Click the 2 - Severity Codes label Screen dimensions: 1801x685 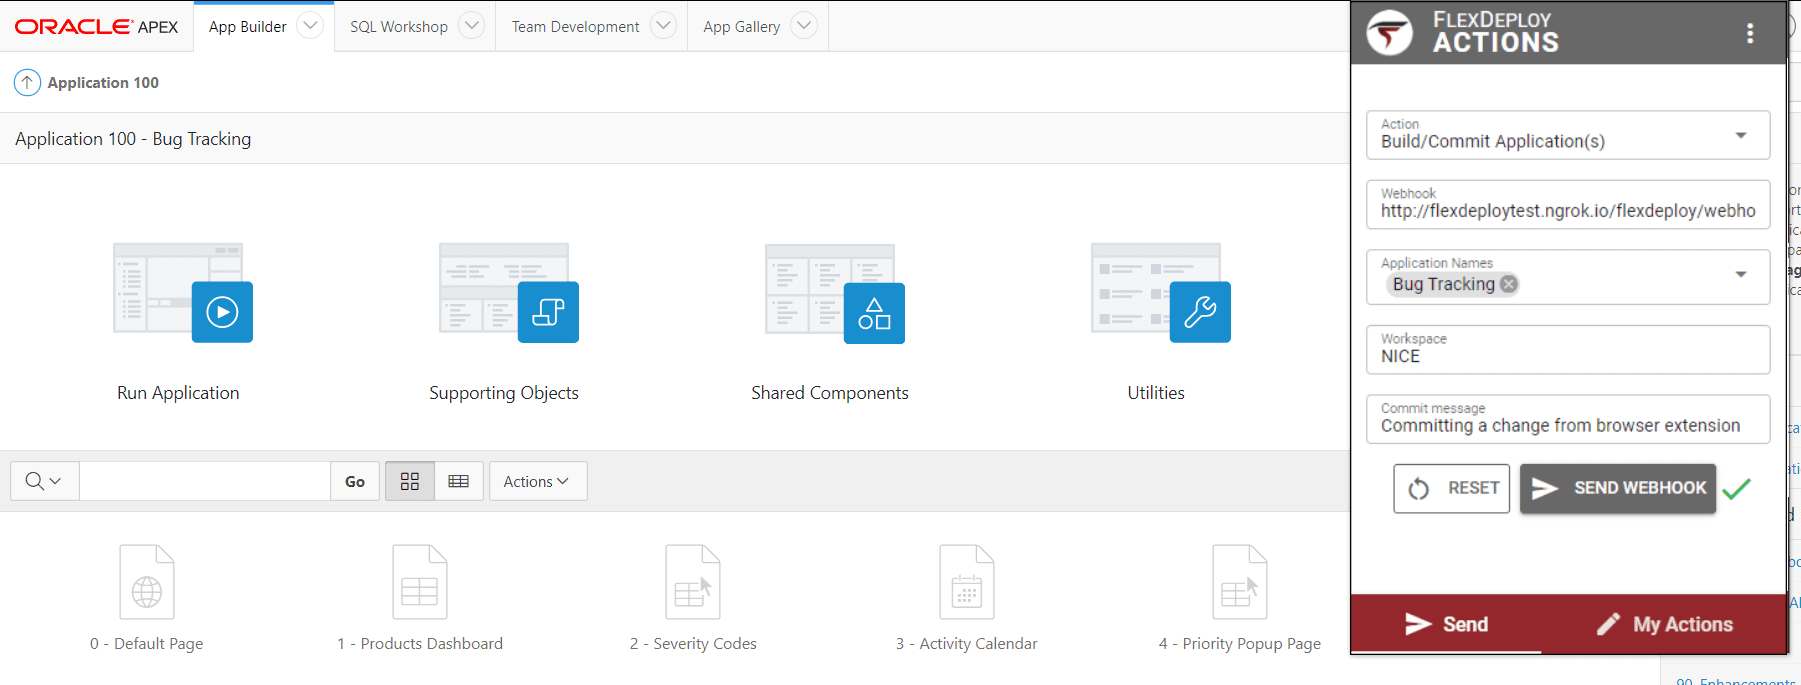pos(693,644)
